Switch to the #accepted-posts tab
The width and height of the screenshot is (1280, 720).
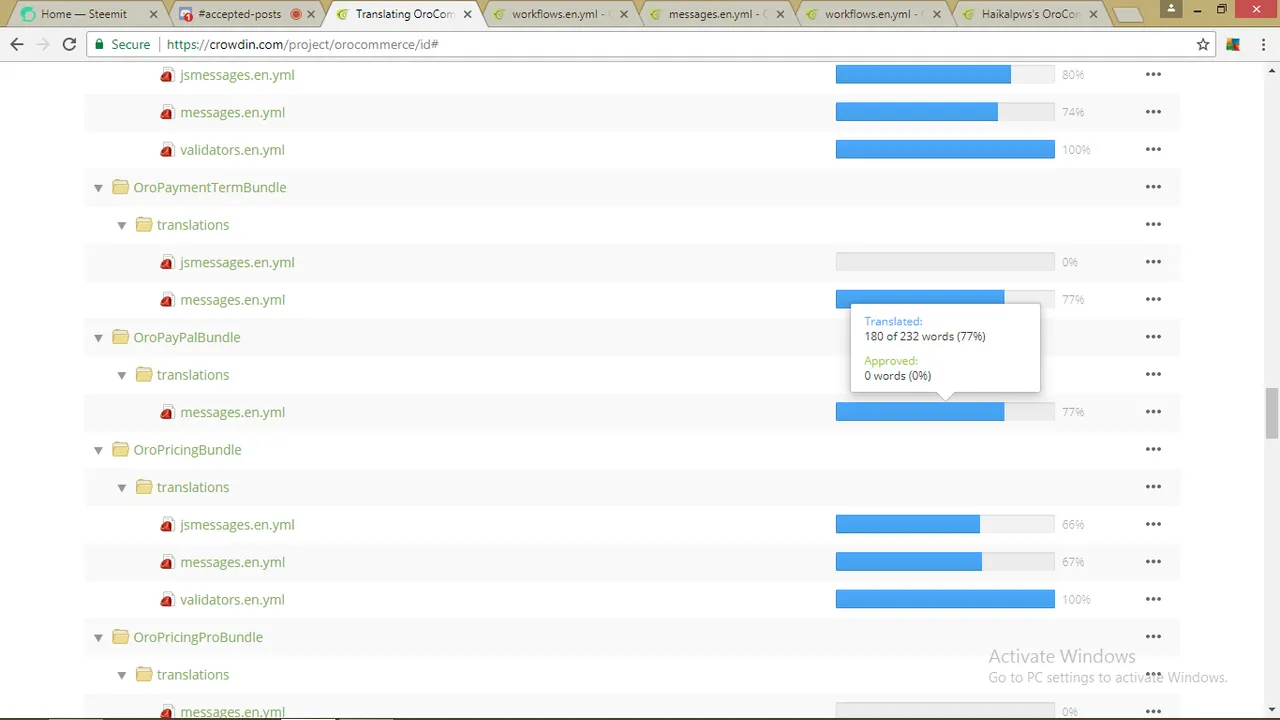pos(246,14)
